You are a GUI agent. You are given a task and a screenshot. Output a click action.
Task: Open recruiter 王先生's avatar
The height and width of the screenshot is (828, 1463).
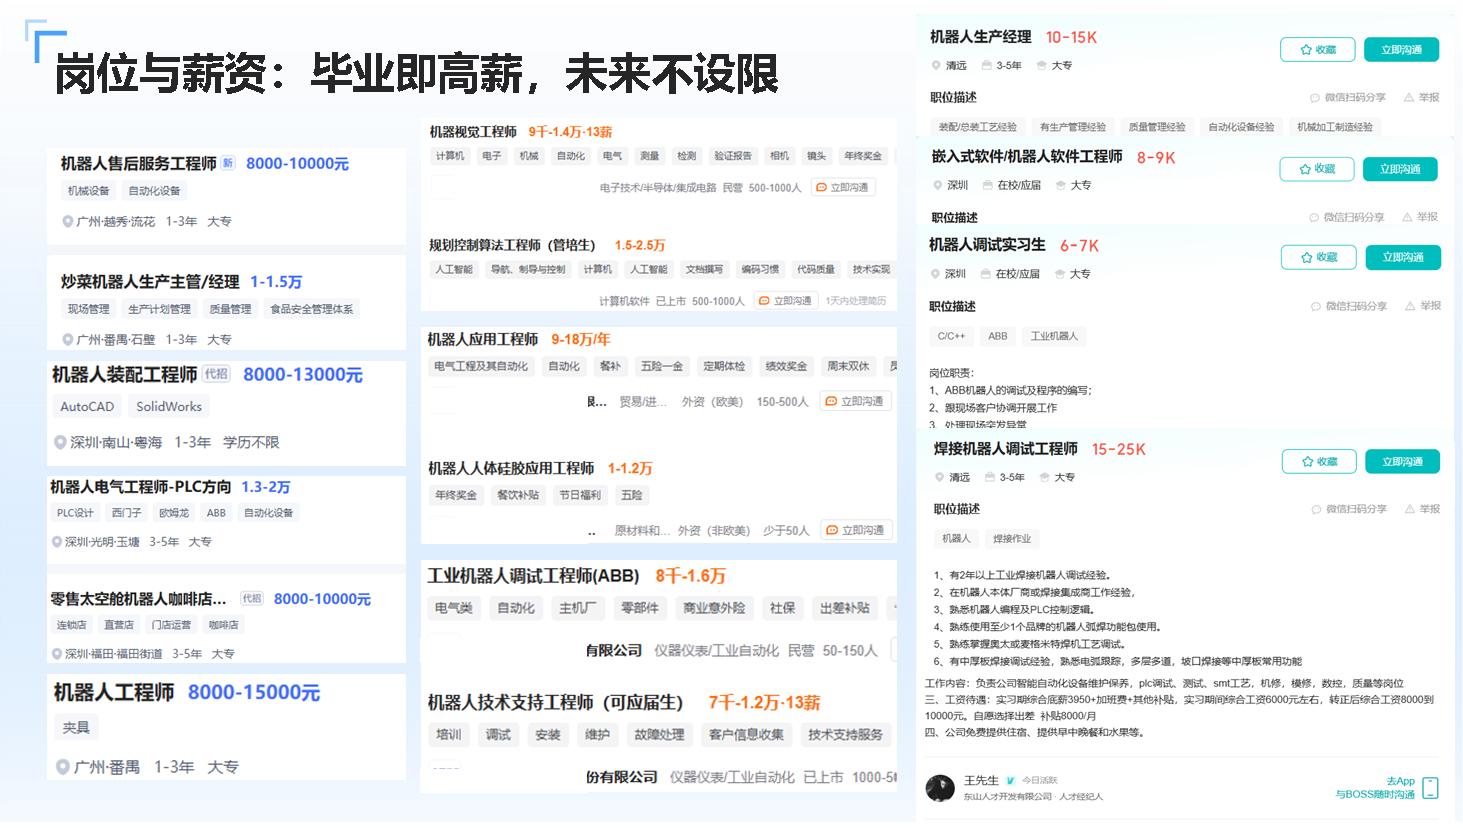point(940,788)
